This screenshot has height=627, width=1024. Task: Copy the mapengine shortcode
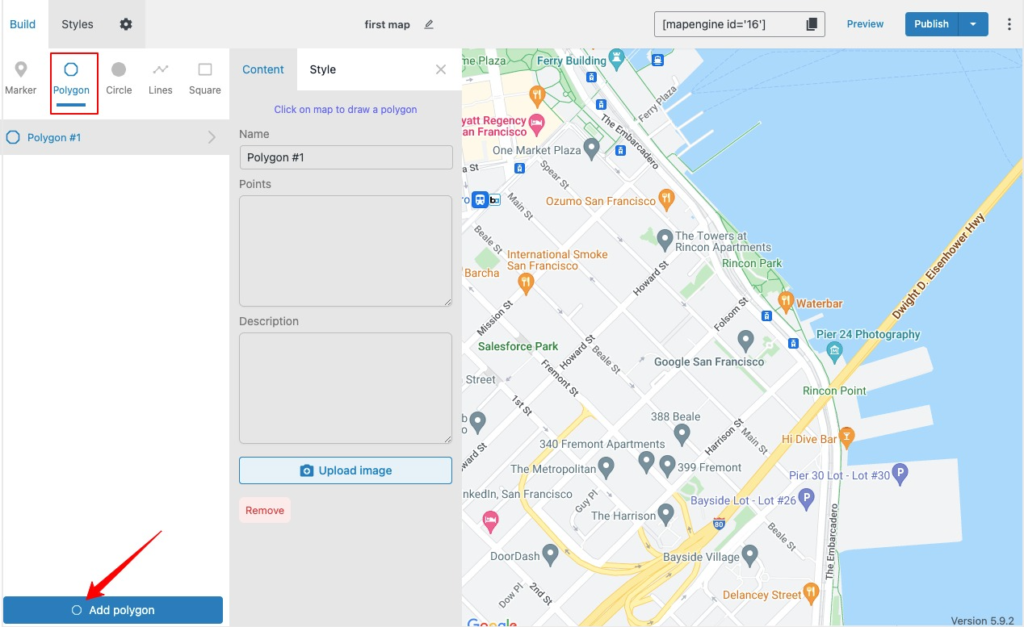coord(811,24)
